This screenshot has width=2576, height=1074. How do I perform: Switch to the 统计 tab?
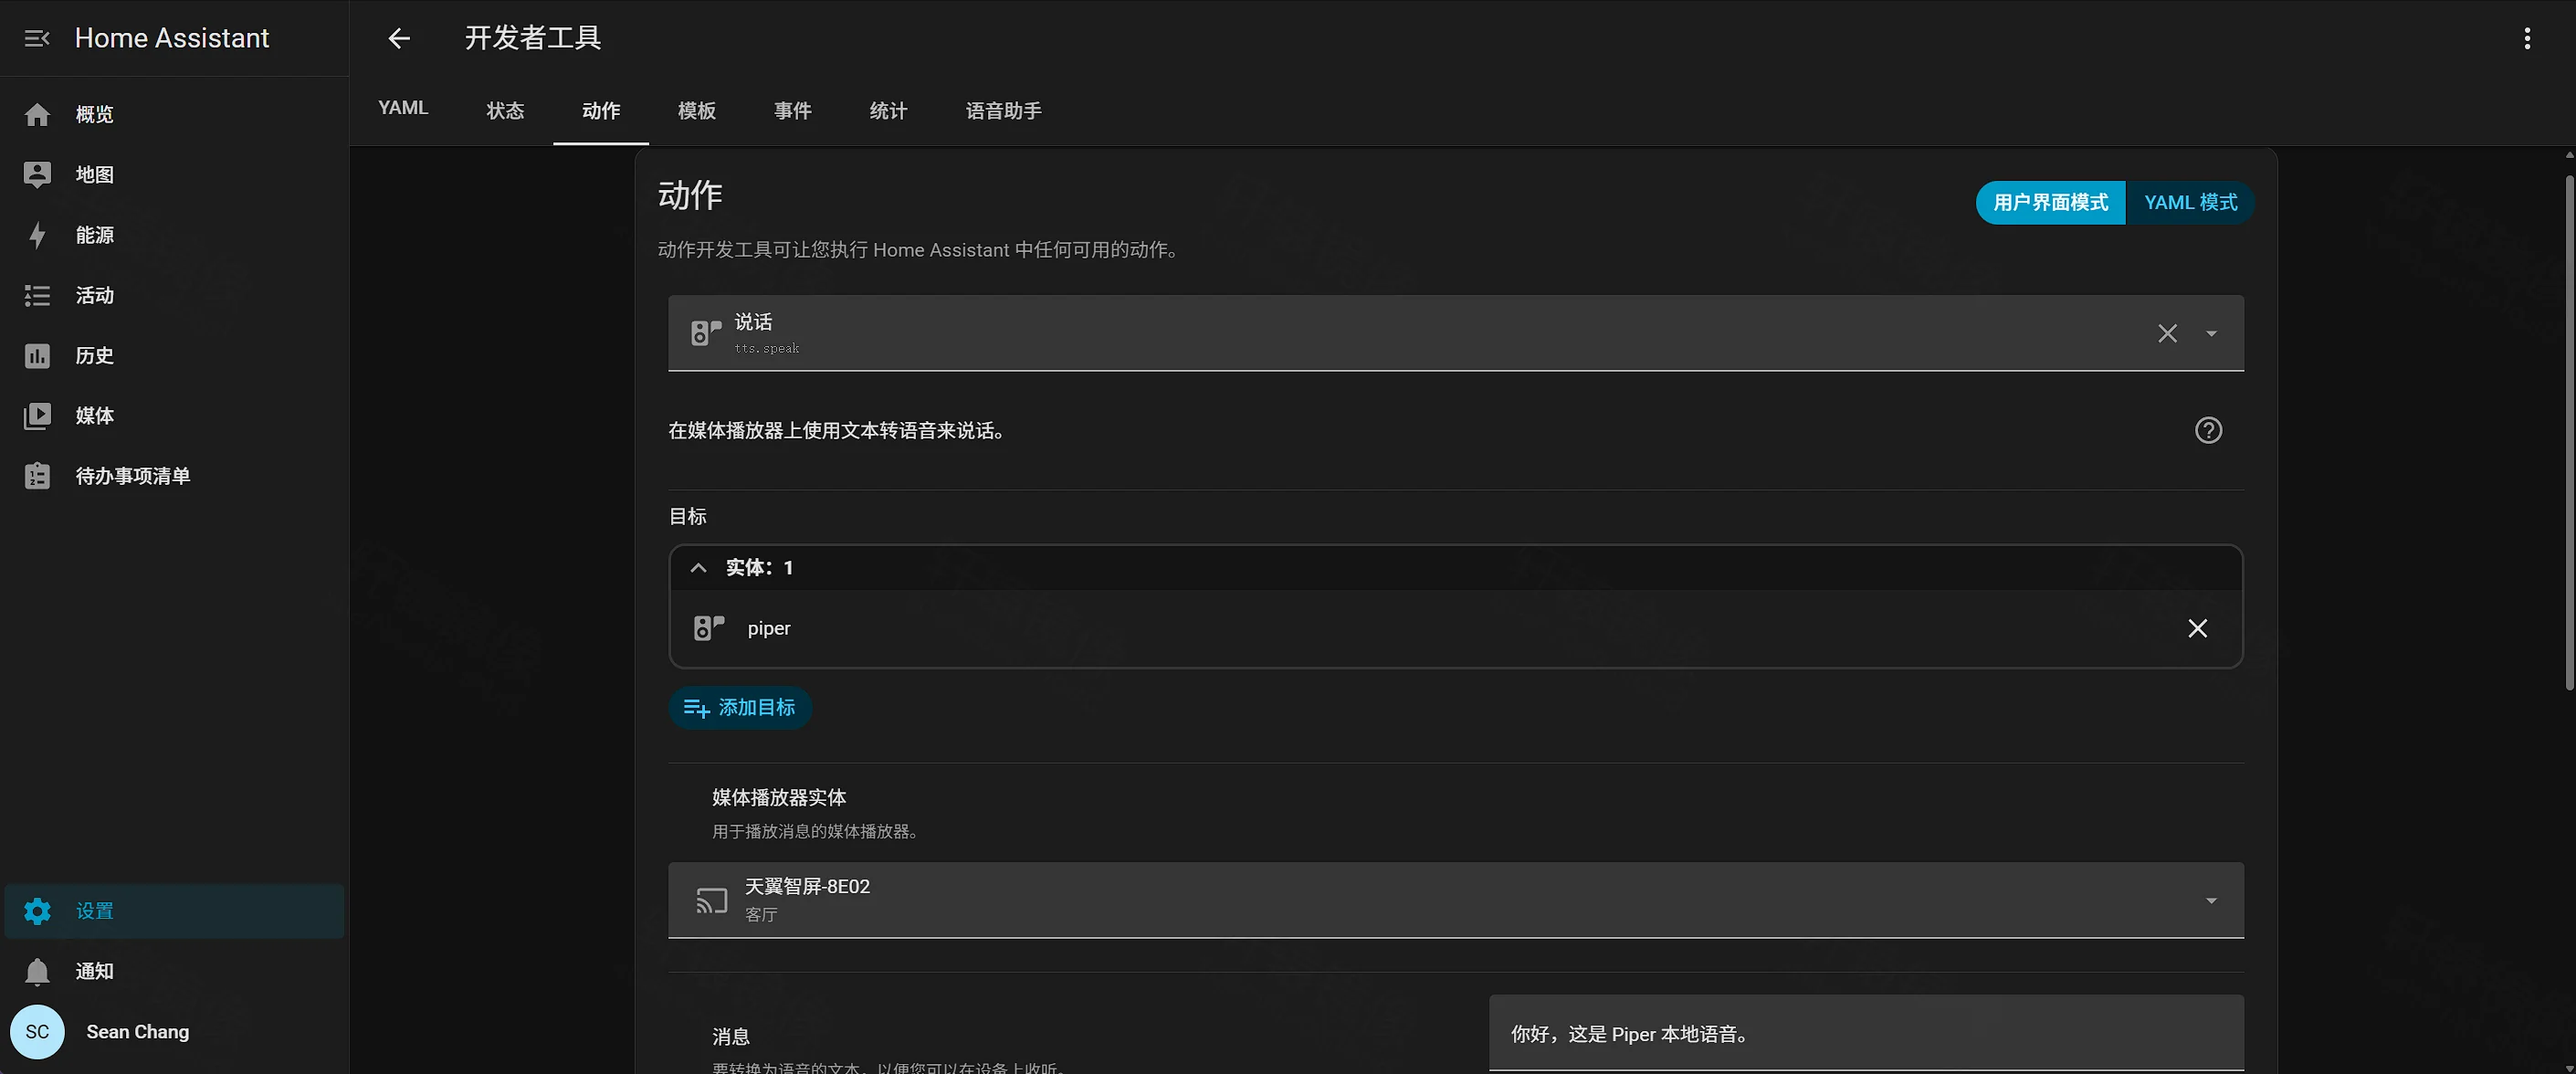click(x=889, y=110)
